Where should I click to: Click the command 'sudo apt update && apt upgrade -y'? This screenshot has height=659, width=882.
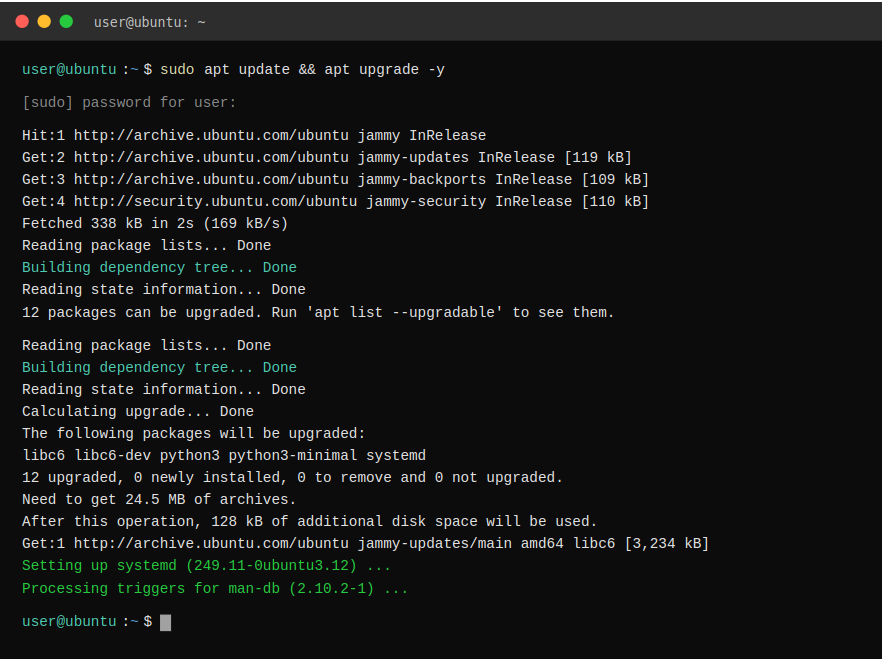pos(303,70)
